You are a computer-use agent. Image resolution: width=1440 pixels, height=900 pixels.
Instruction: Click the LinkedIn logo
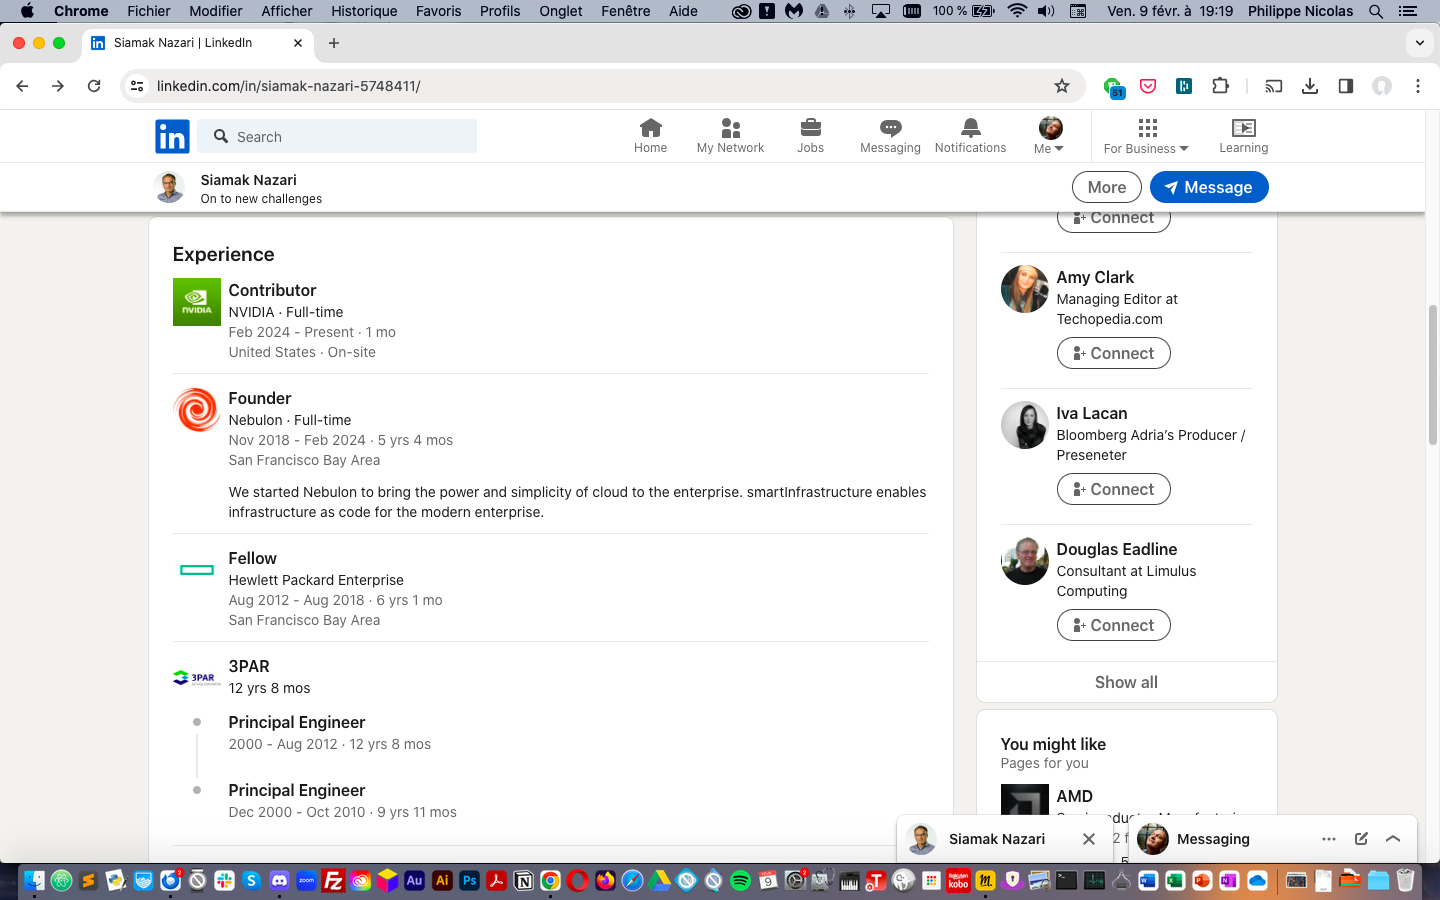[x=172, y=136]
